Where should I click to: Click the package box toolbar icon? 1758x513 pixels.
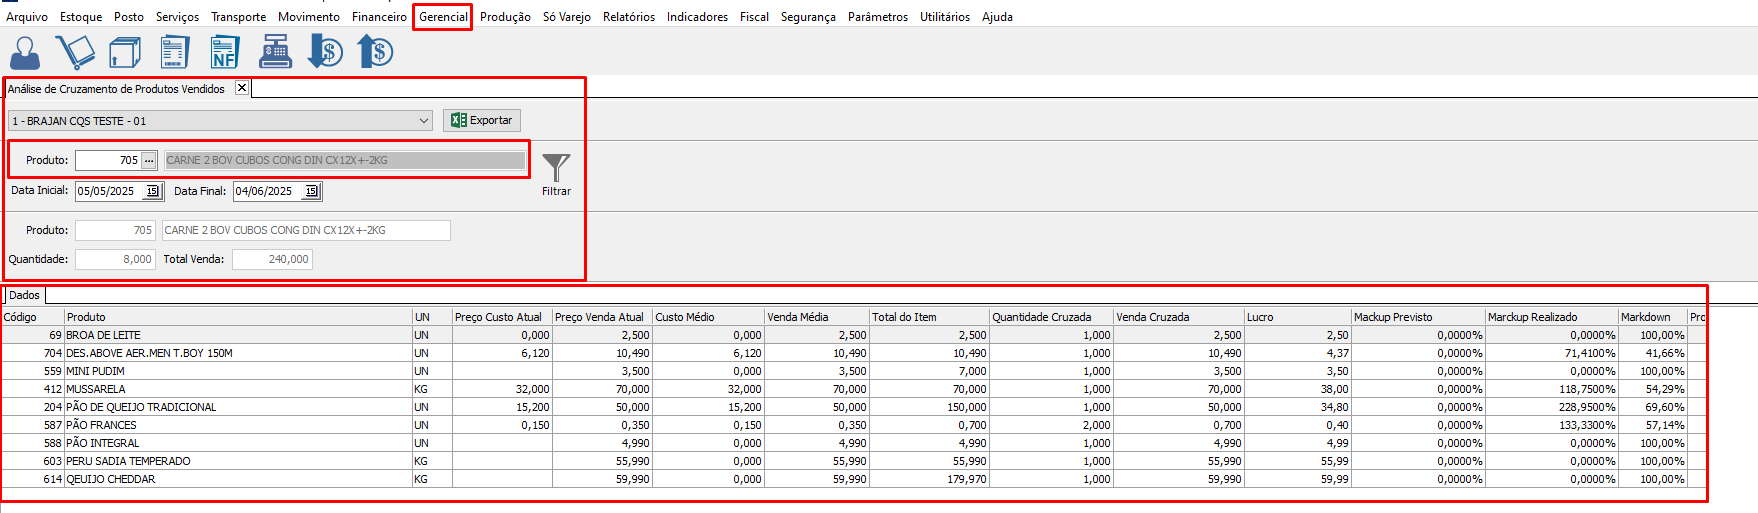coord(125,52)
